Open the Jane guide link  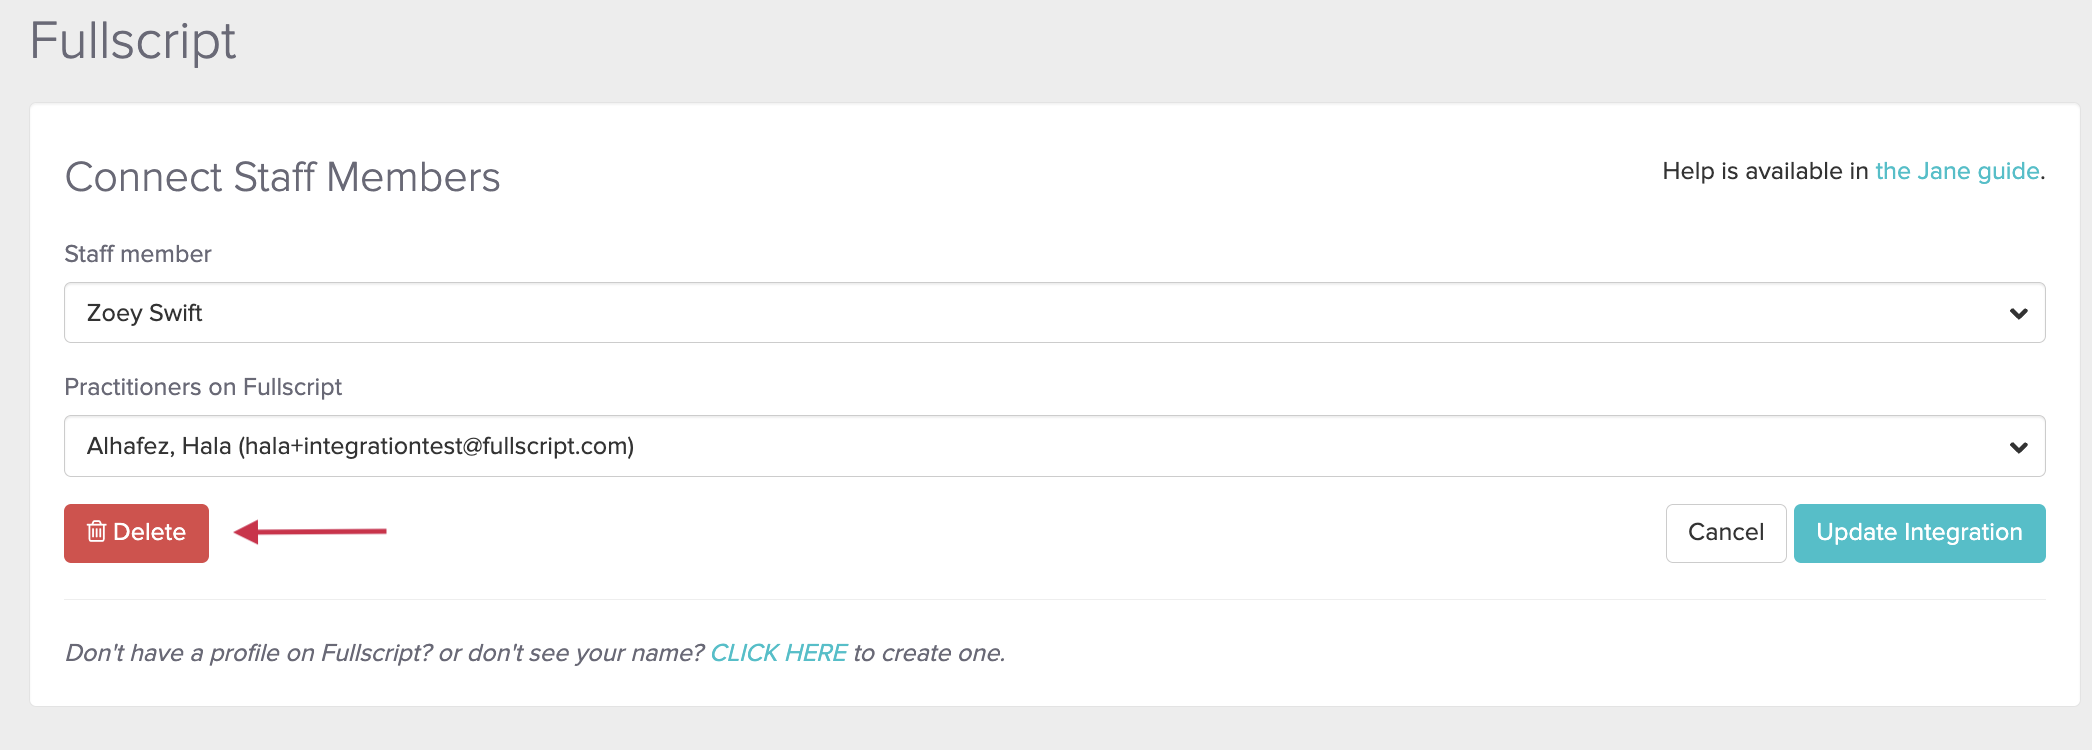1956,171
